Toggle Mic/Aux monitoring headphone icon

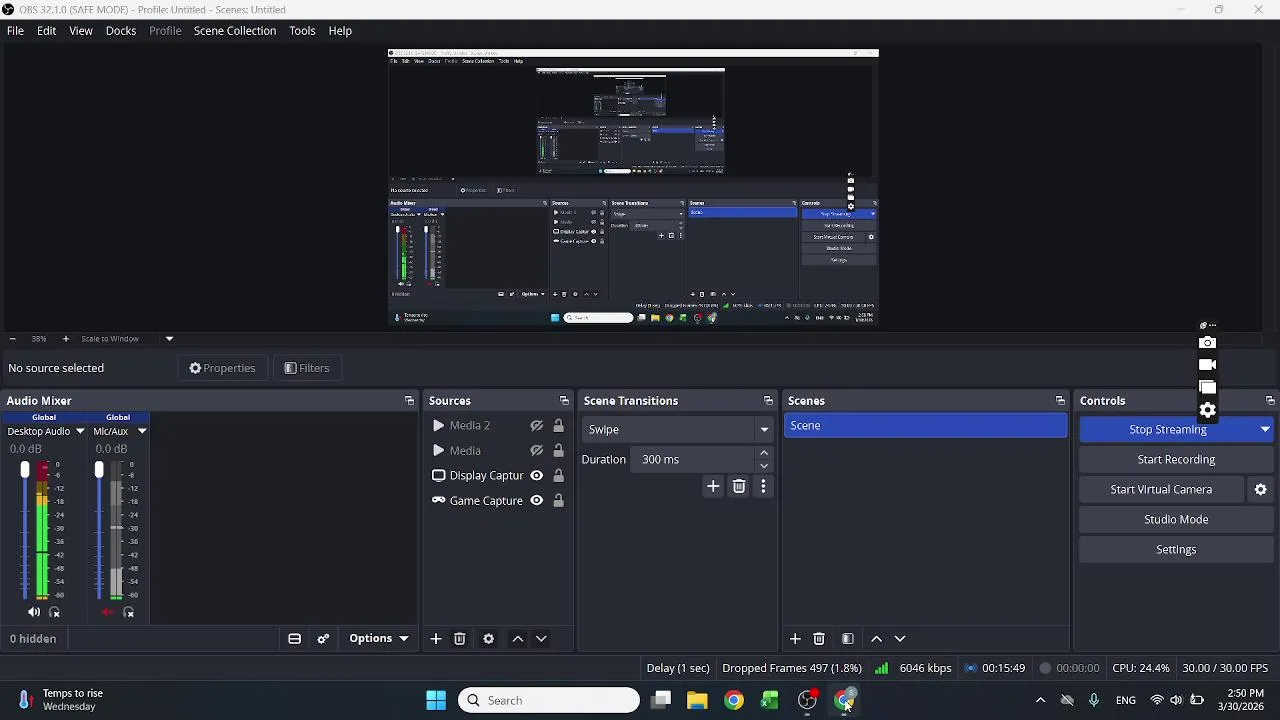click(x=129, y=612)
